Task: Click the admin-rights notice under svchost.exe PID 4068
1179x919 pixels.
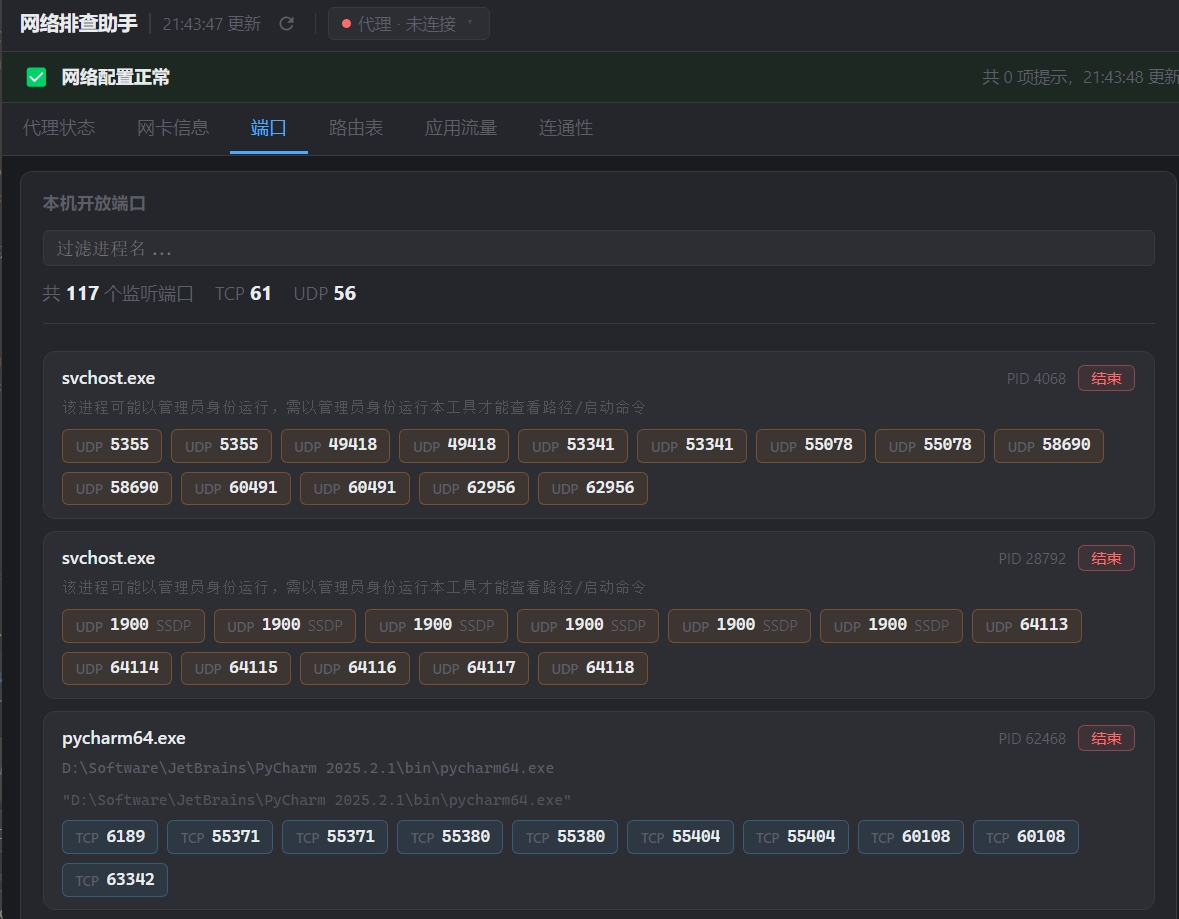Action: pyautogui.click(x=353, y=408)
